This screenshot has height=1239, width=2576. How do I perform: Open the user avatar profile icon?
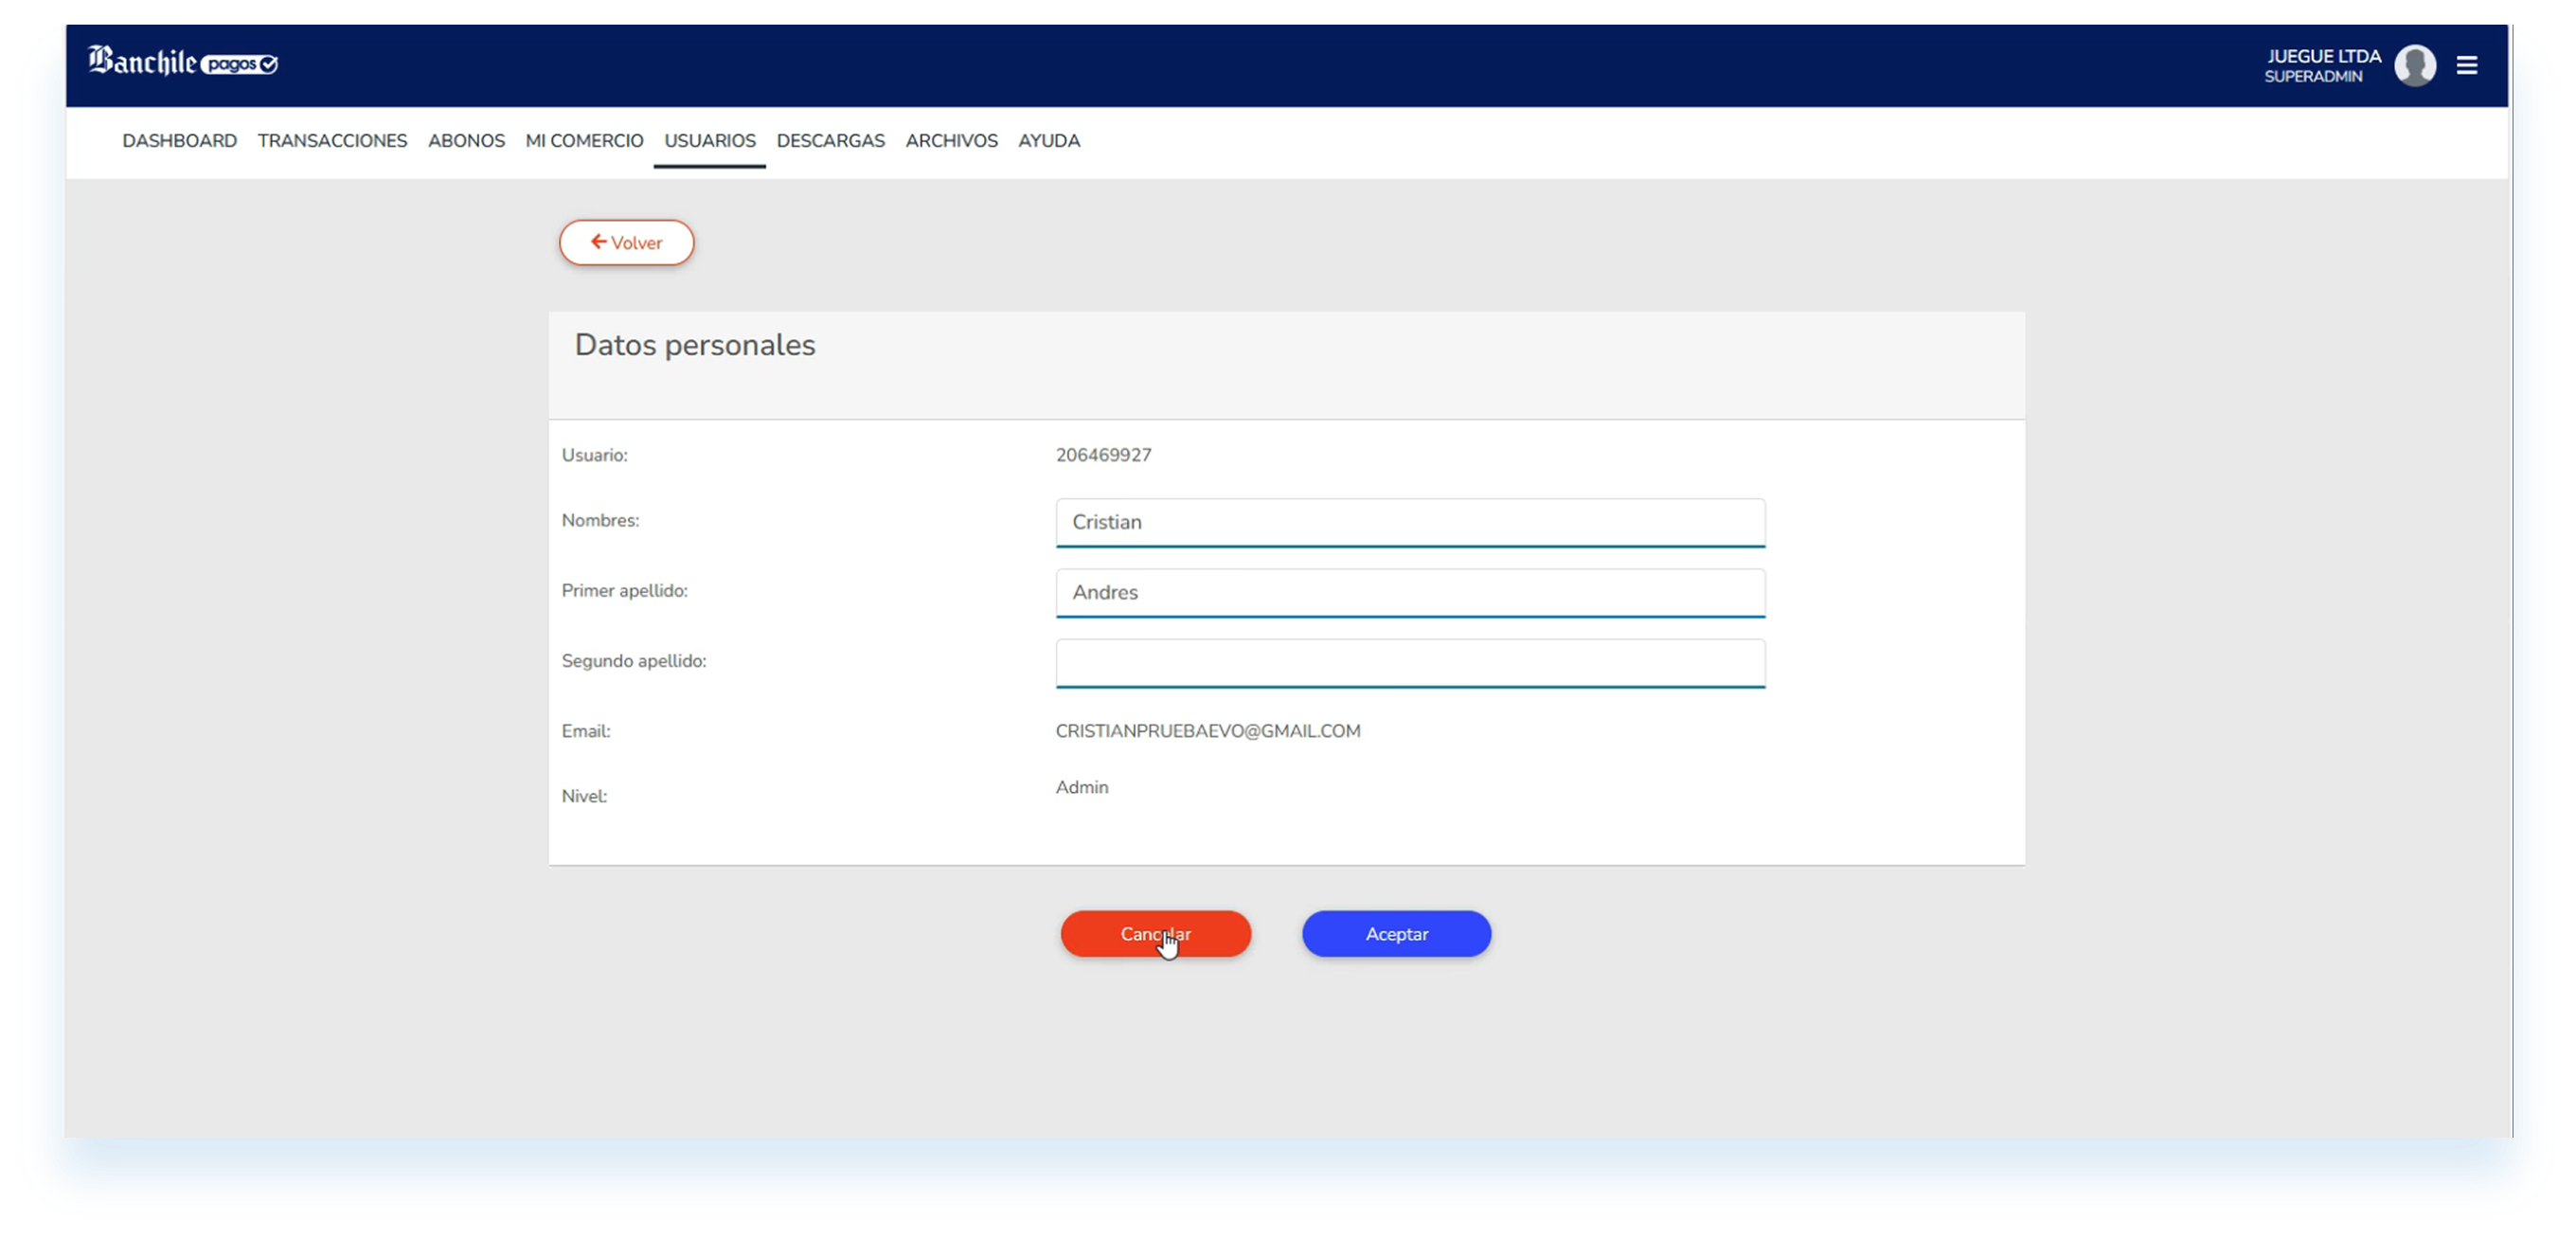2414,66
